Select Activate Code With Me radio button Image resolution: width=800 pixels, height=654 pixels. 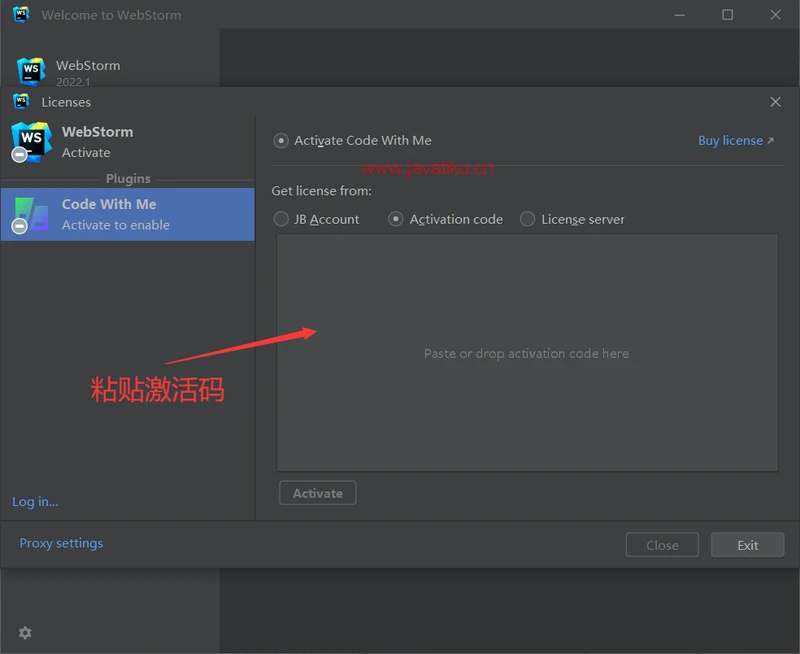tap(281, 141)
